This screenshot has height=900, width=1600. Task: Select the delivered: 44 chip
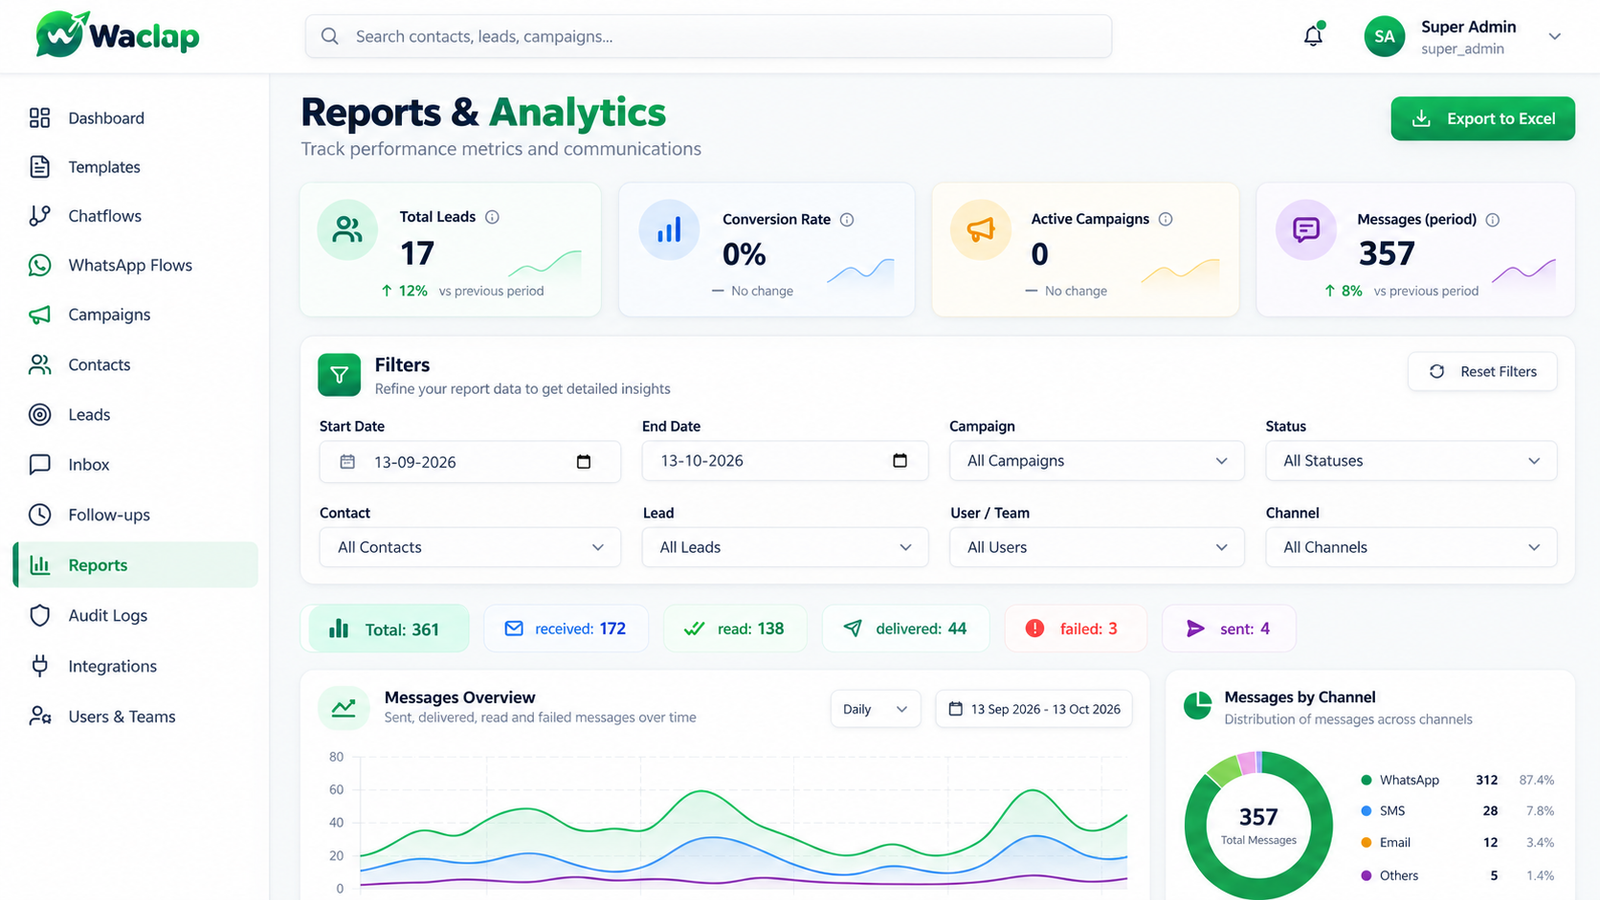coord(906,629)
